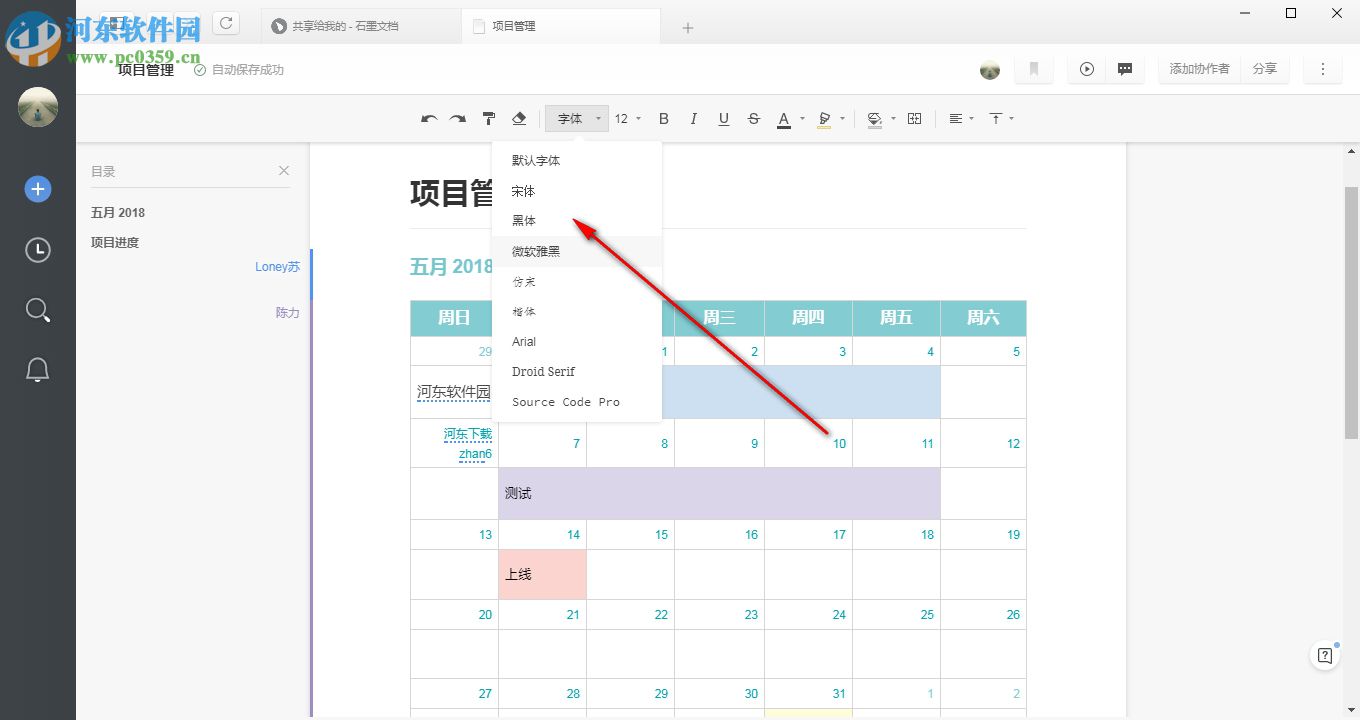The height and width of the screenshot is (720, 1360).
Task: Open the zhan6 link in the calendar
Action: 475,454
